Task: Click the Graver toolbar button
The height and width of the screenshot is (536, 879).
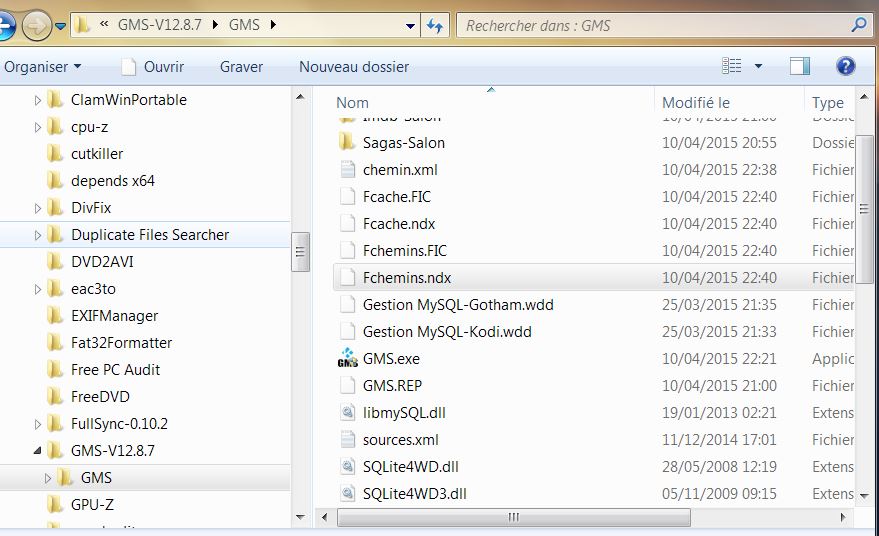Action: coord(241,67)
